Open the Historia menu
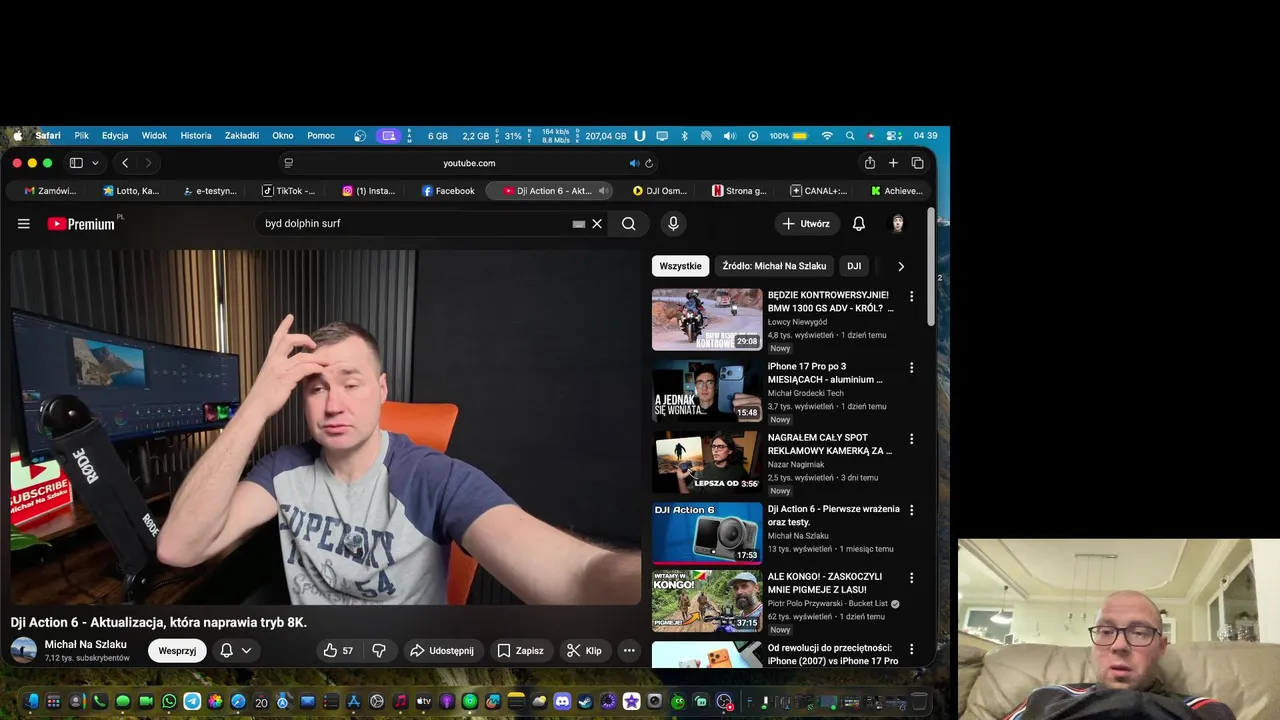The width and height of the screenshot is (1280, 720). [x=196, y=136]
